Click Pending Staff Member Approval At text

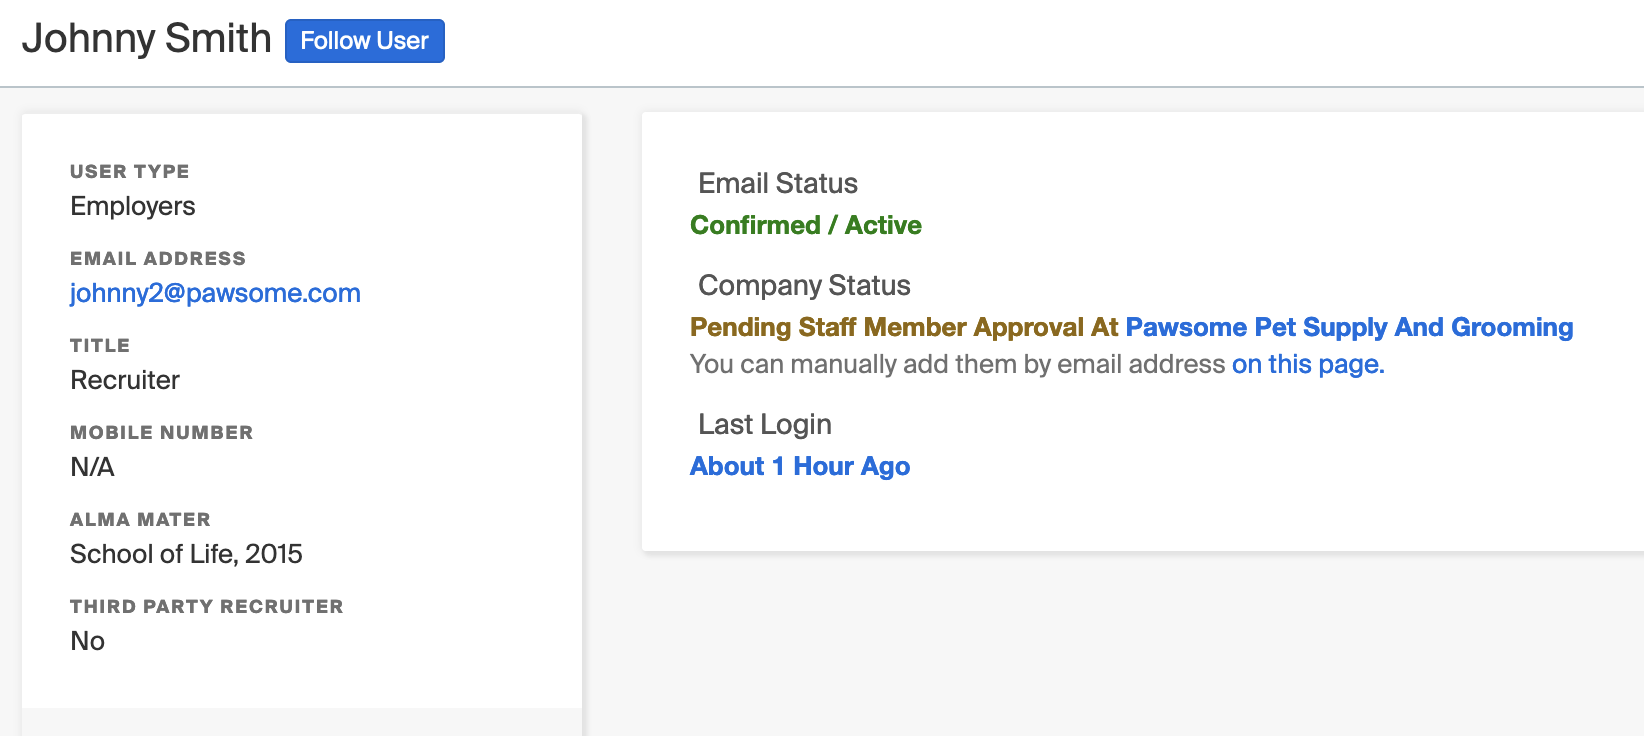(x=904, y=327)
